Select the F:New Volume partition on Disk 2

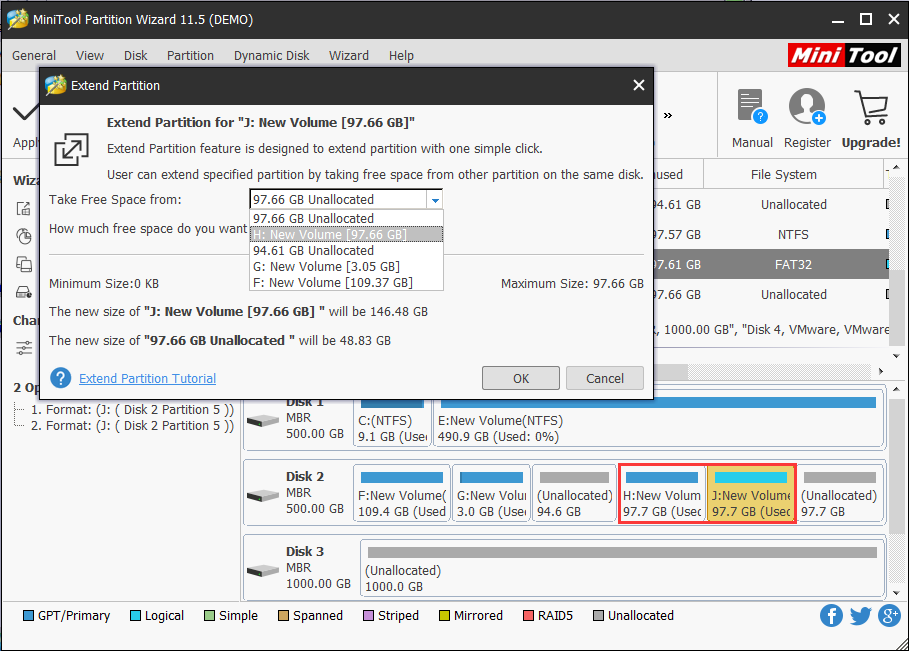402,494
